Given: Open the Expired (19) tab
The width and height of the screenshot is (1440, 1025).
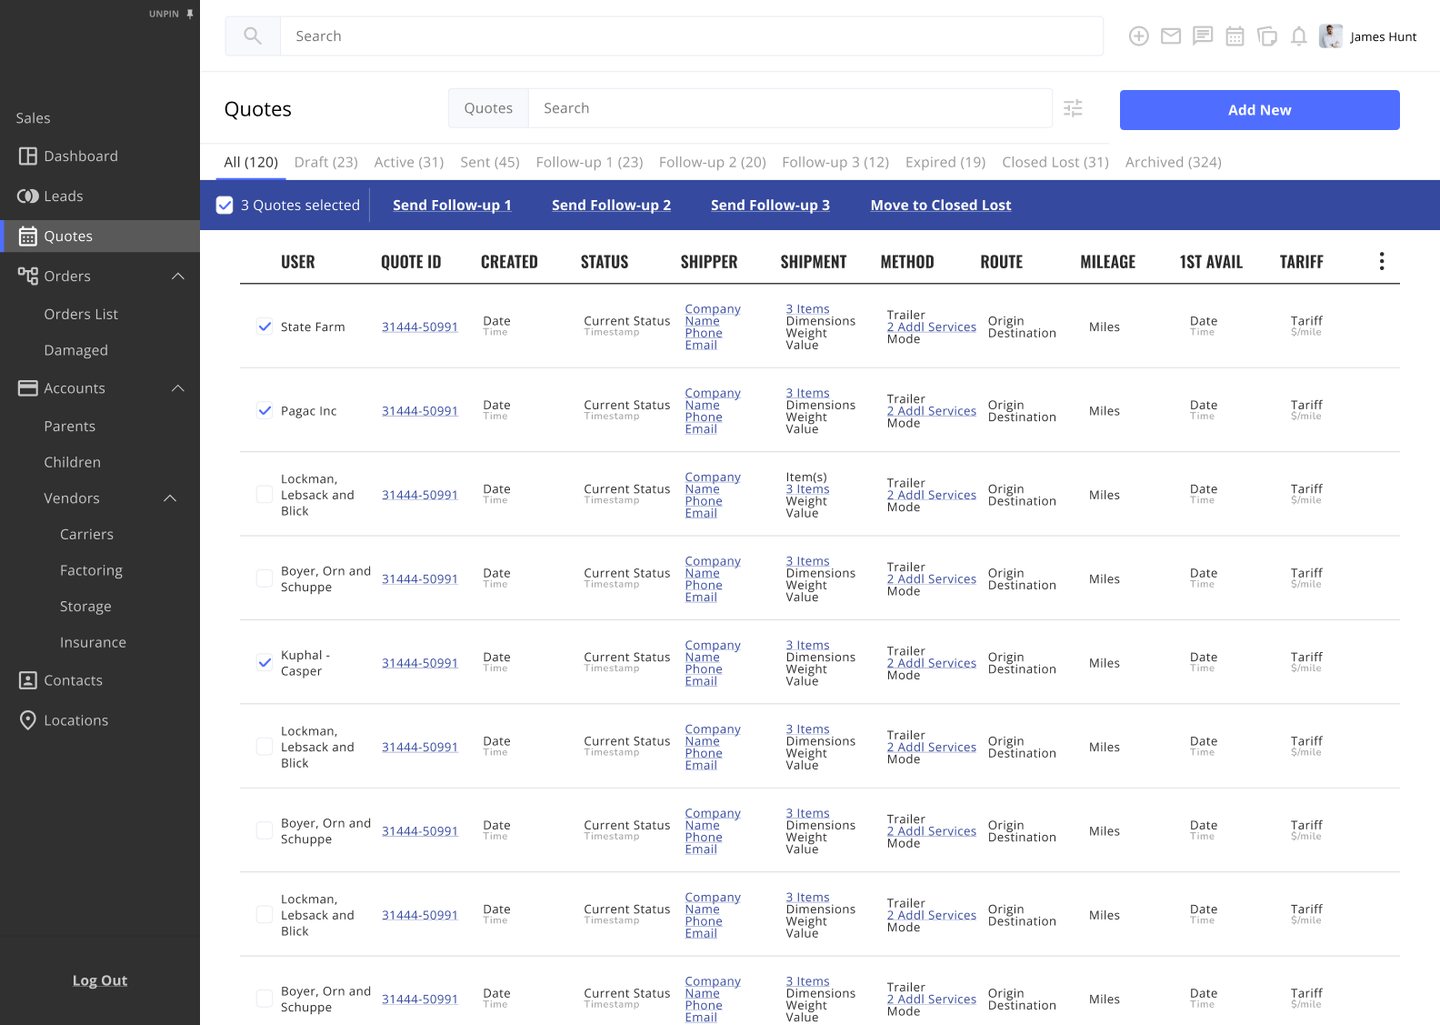Looking at the screenshot, I should 945,162.
